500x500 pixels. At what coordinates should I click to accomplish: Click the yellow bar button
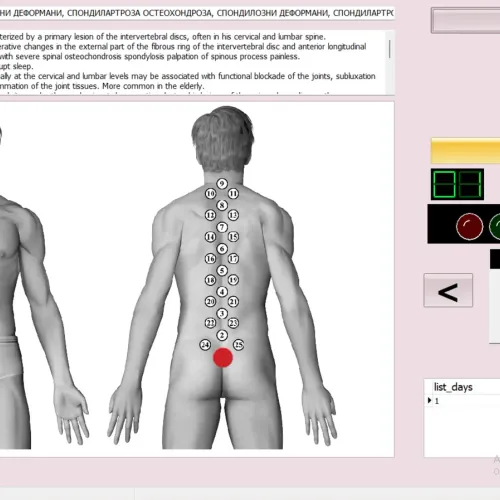pyautogui.click(x=465, y=151)
